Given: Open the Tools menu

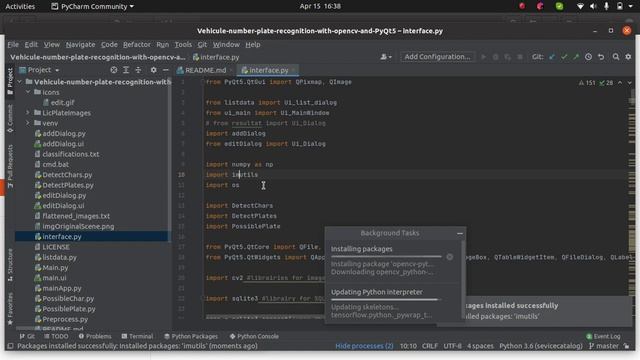Looking at the screenshot, I should click(x=183, y=44).
